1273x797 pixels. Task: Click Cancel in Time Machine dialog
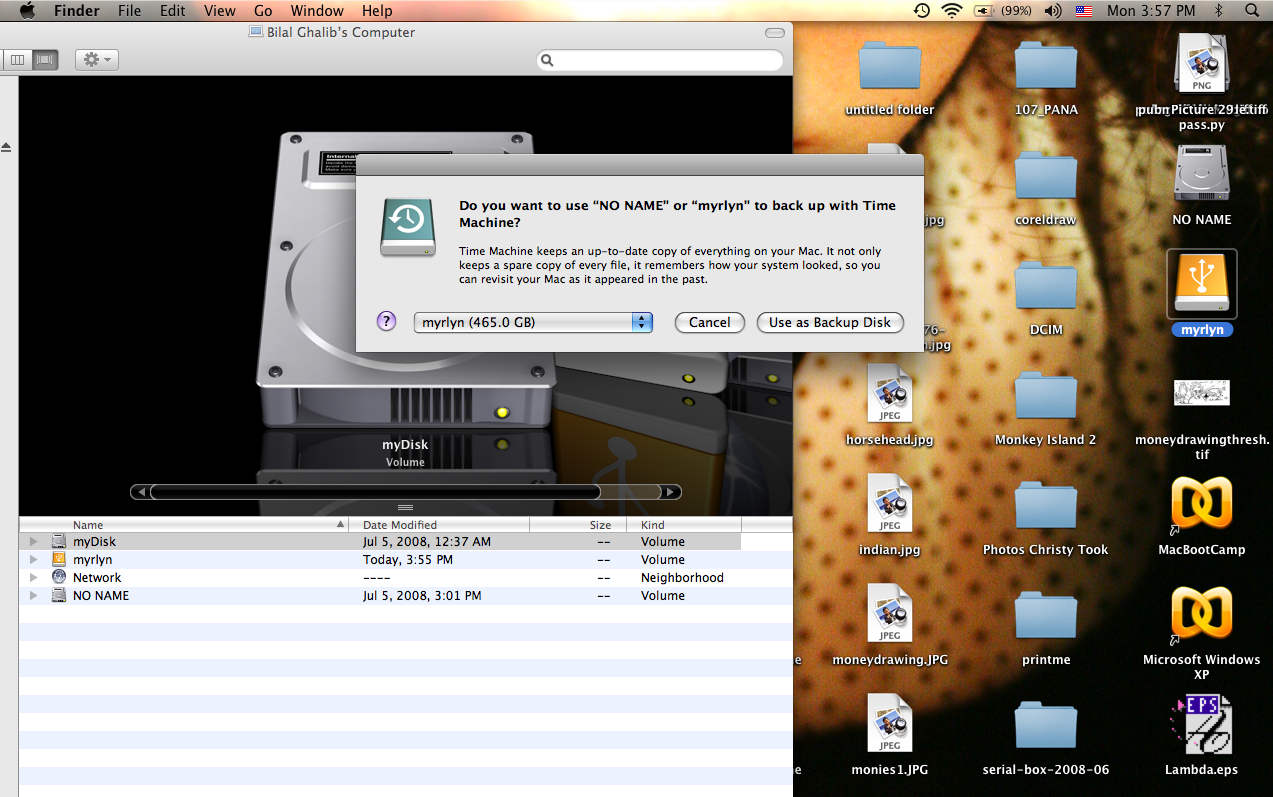(x=710, y=322)
